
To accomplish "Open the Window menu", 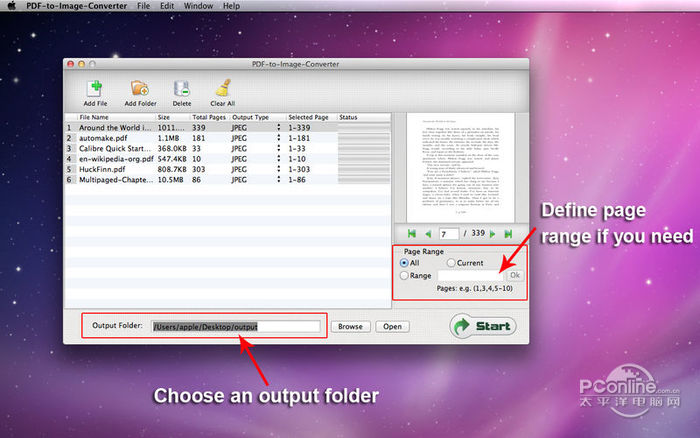I will 198,6.
